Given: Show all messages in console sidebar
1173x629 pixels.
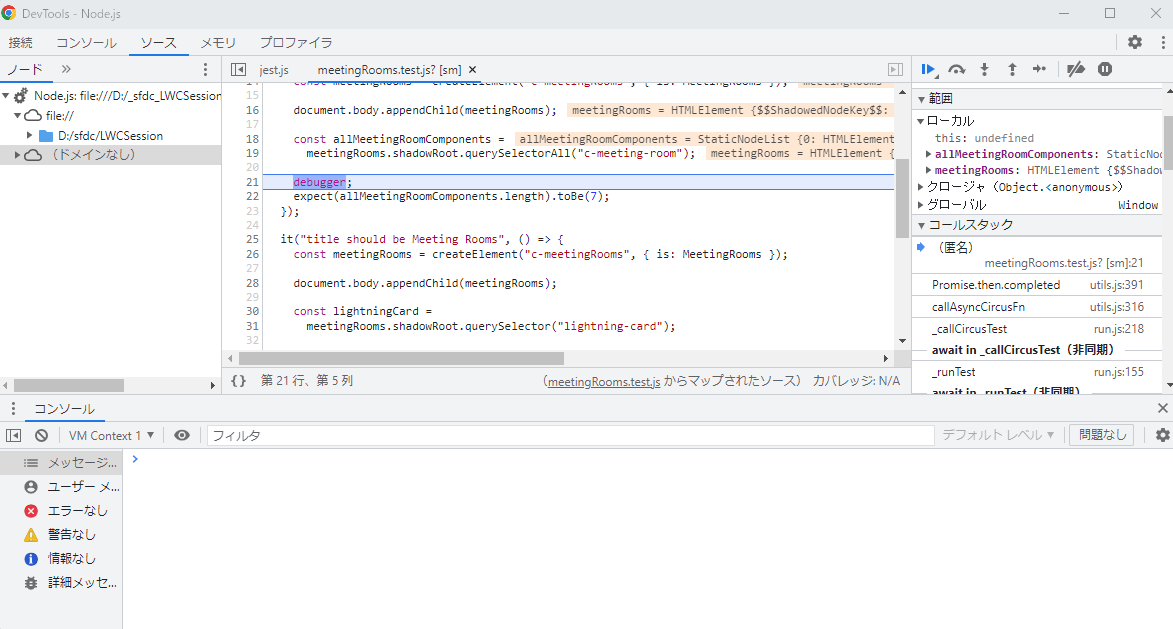Looking at the screenshot, I should click(61, 463).
